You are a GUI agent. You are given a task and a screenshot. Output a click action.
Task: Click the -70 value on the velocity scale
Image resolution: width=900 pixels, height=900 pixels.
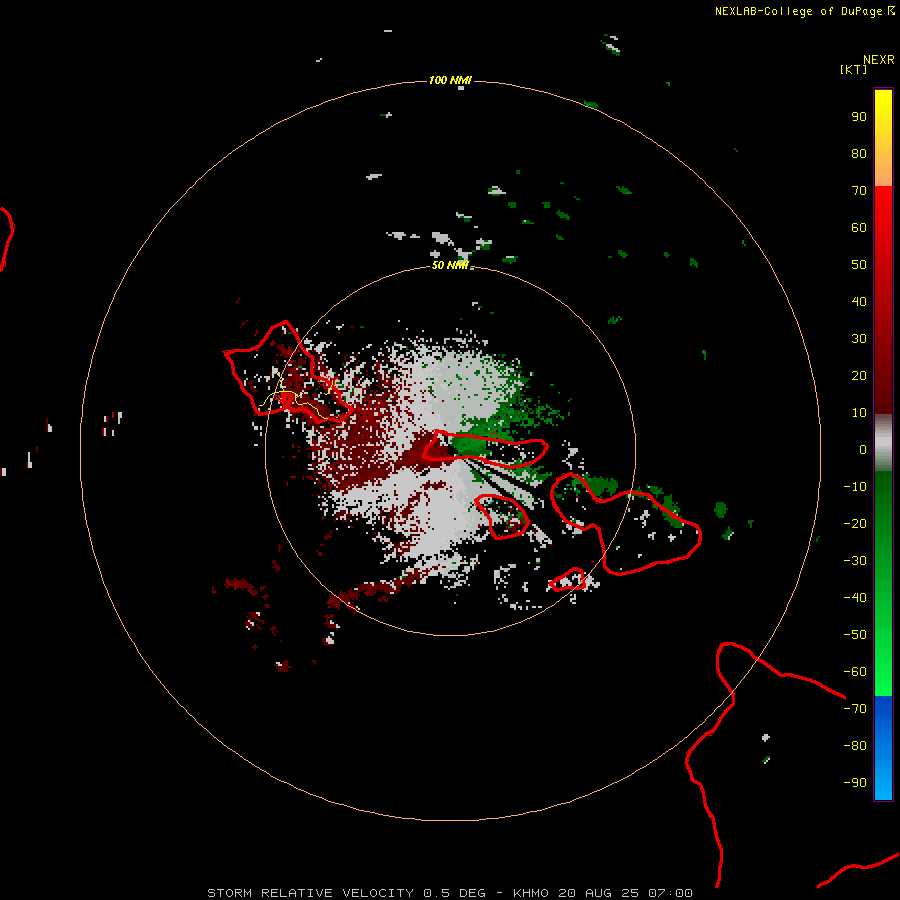[x=855, y=709]
